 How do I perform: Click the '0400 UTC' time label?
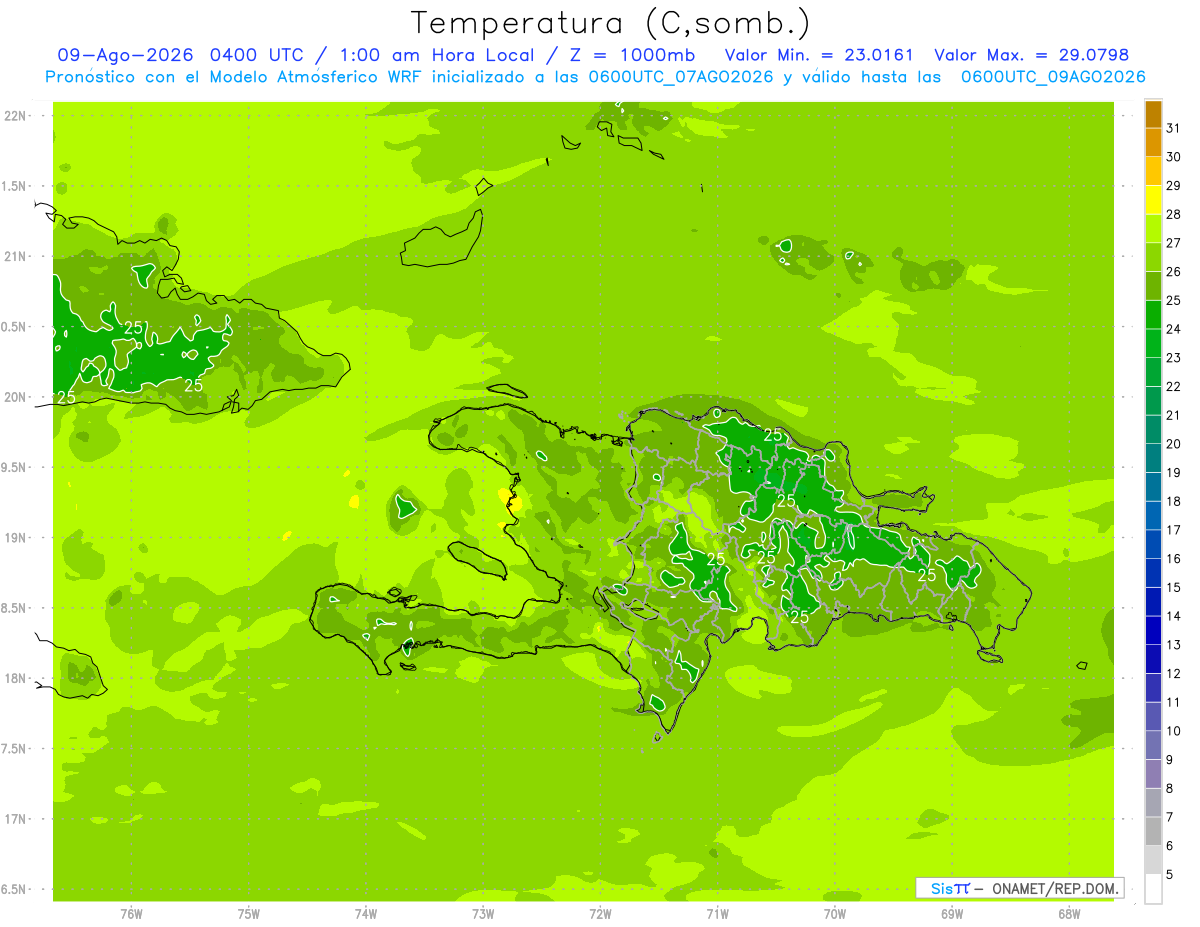258,55
